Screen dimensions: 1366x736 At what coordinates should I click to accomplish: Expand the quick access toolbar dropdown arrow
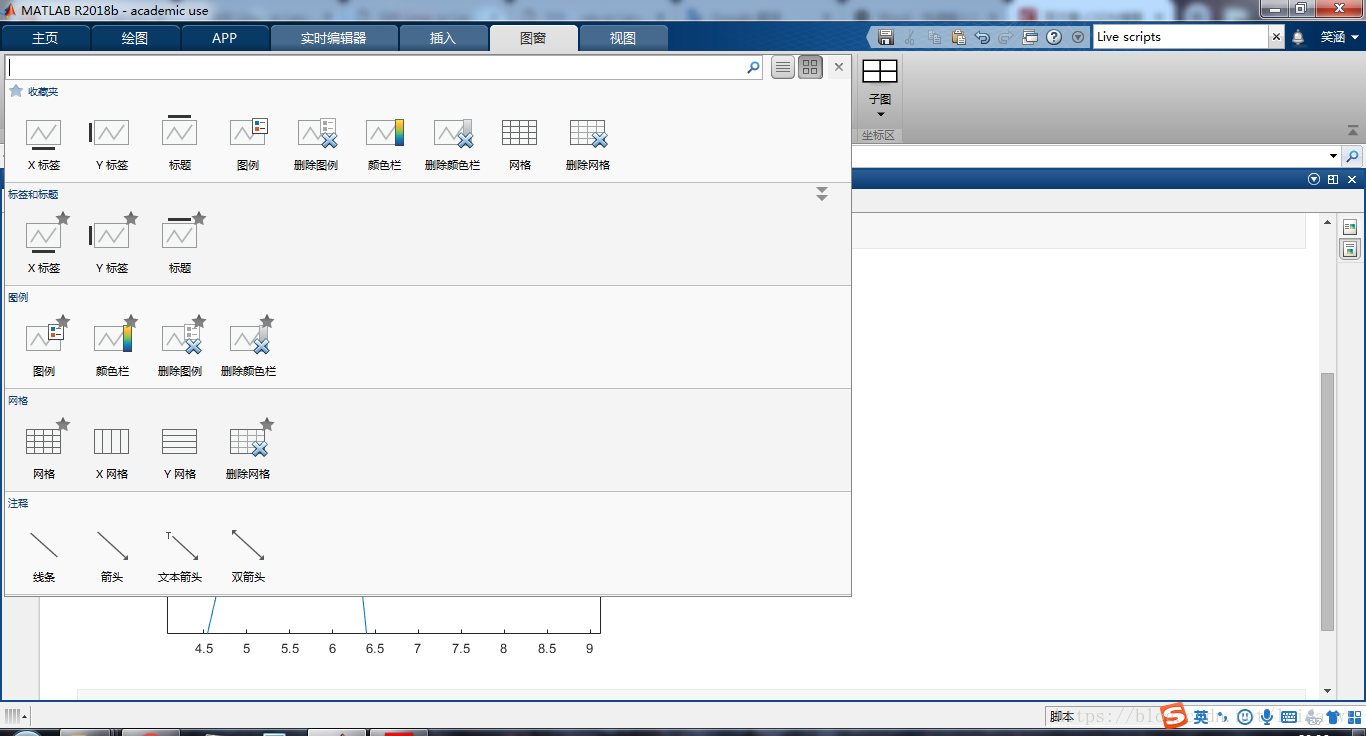click(1078, 37)
